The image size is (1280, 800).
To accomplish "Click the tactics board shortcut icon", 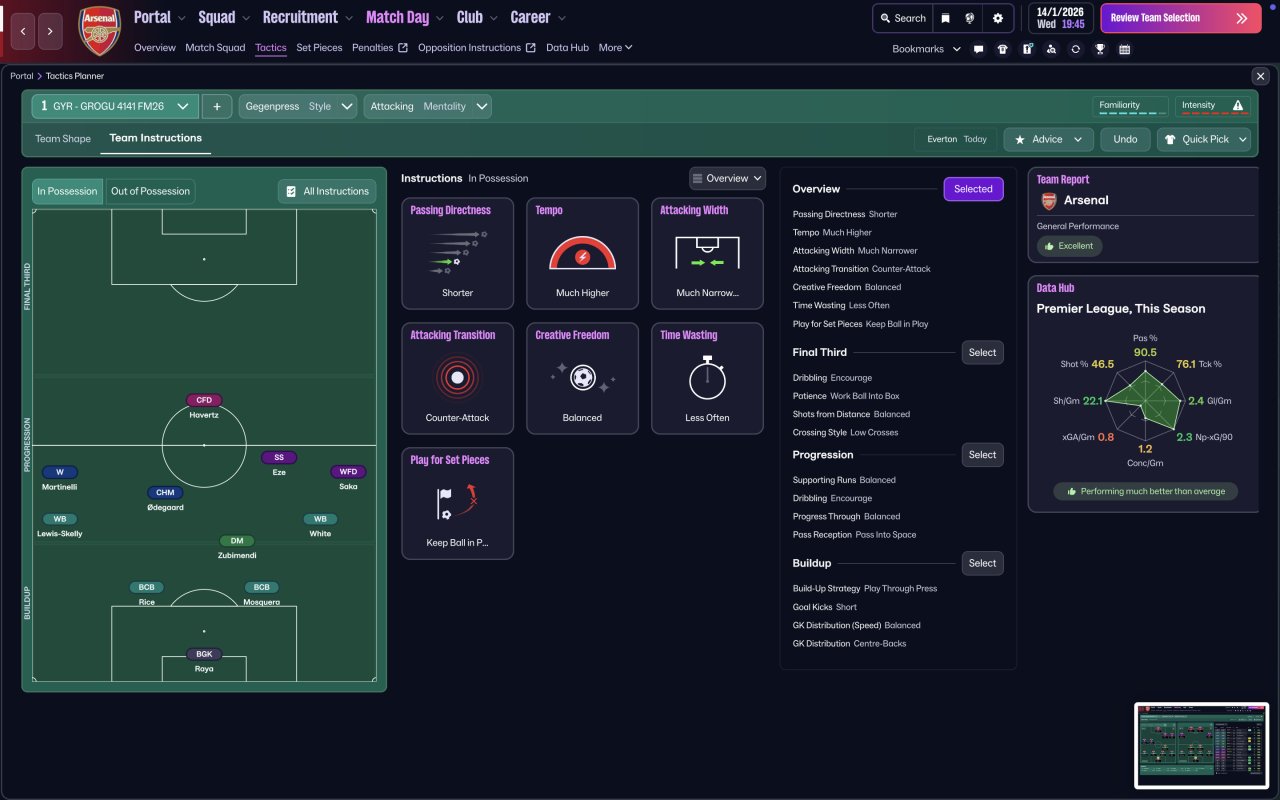I will click(1027, 49).
